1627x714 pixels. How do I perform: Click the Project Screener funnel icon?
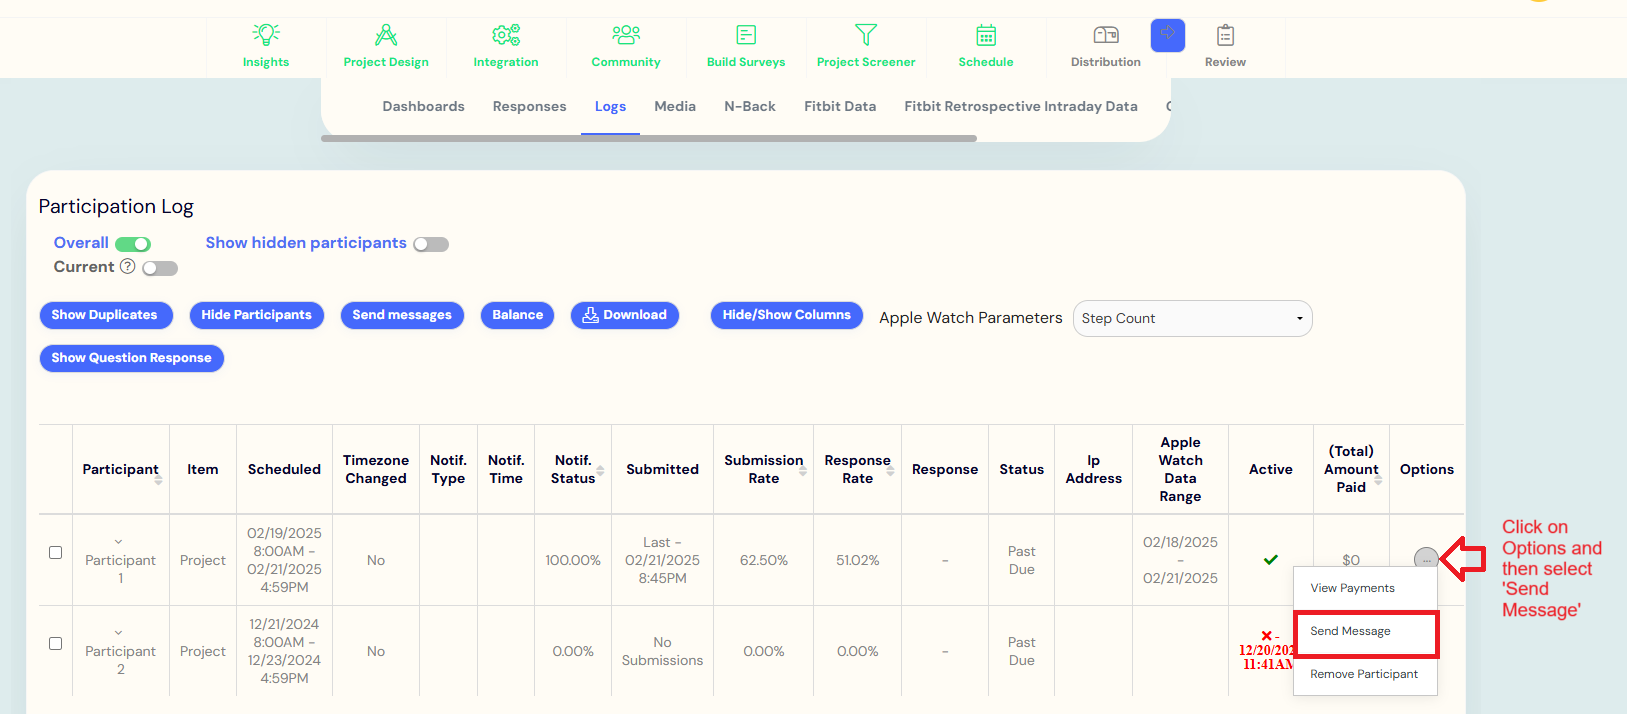point(866,35)
